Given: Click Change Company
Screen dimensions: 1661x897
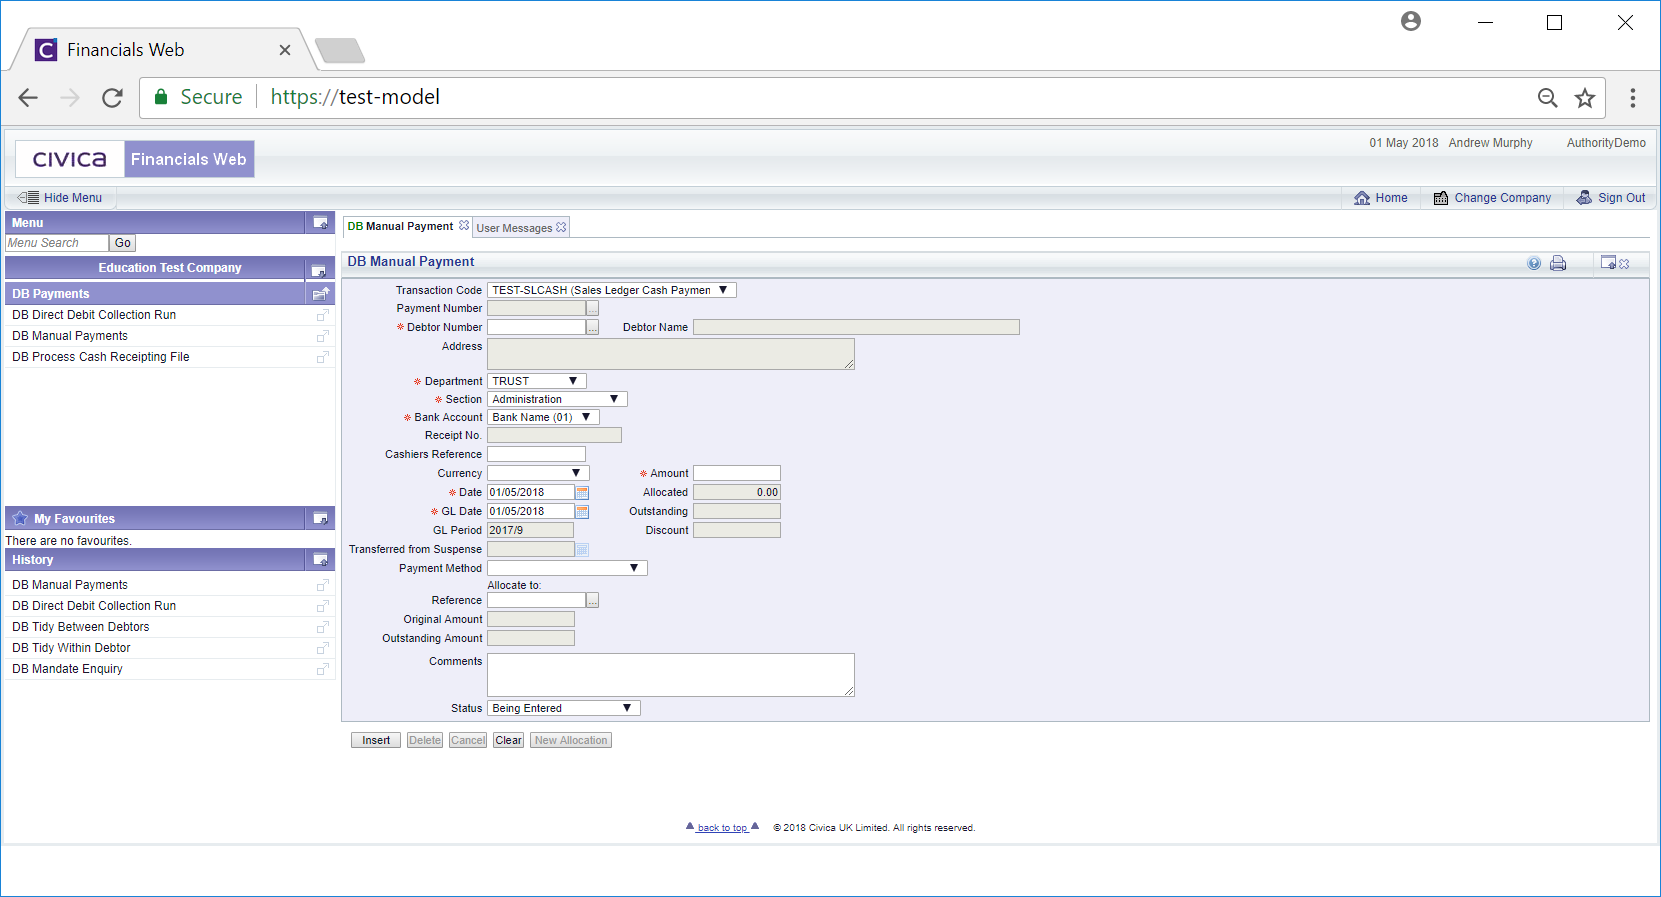Looking at the screenshot, I should (1492, 198).
